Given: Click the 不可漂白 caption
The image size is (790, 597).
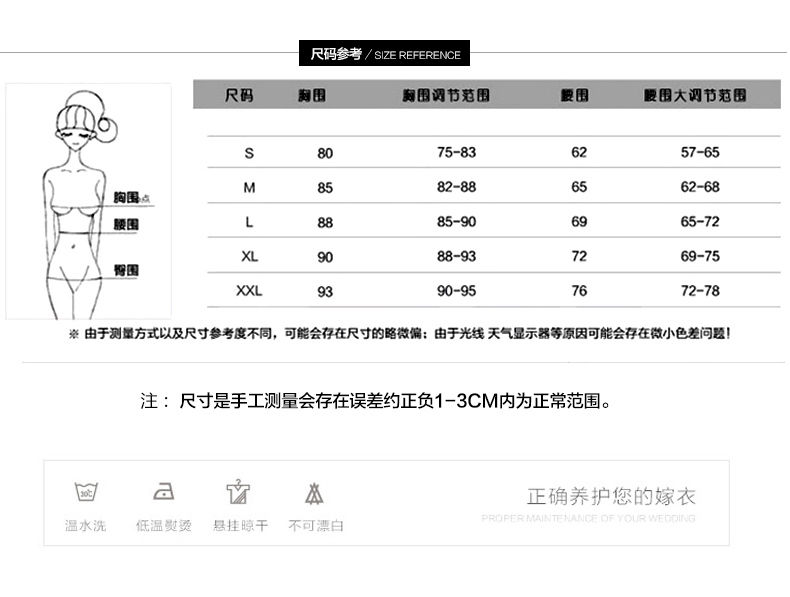Looking at the screenshot, I should tap(316, 526).
